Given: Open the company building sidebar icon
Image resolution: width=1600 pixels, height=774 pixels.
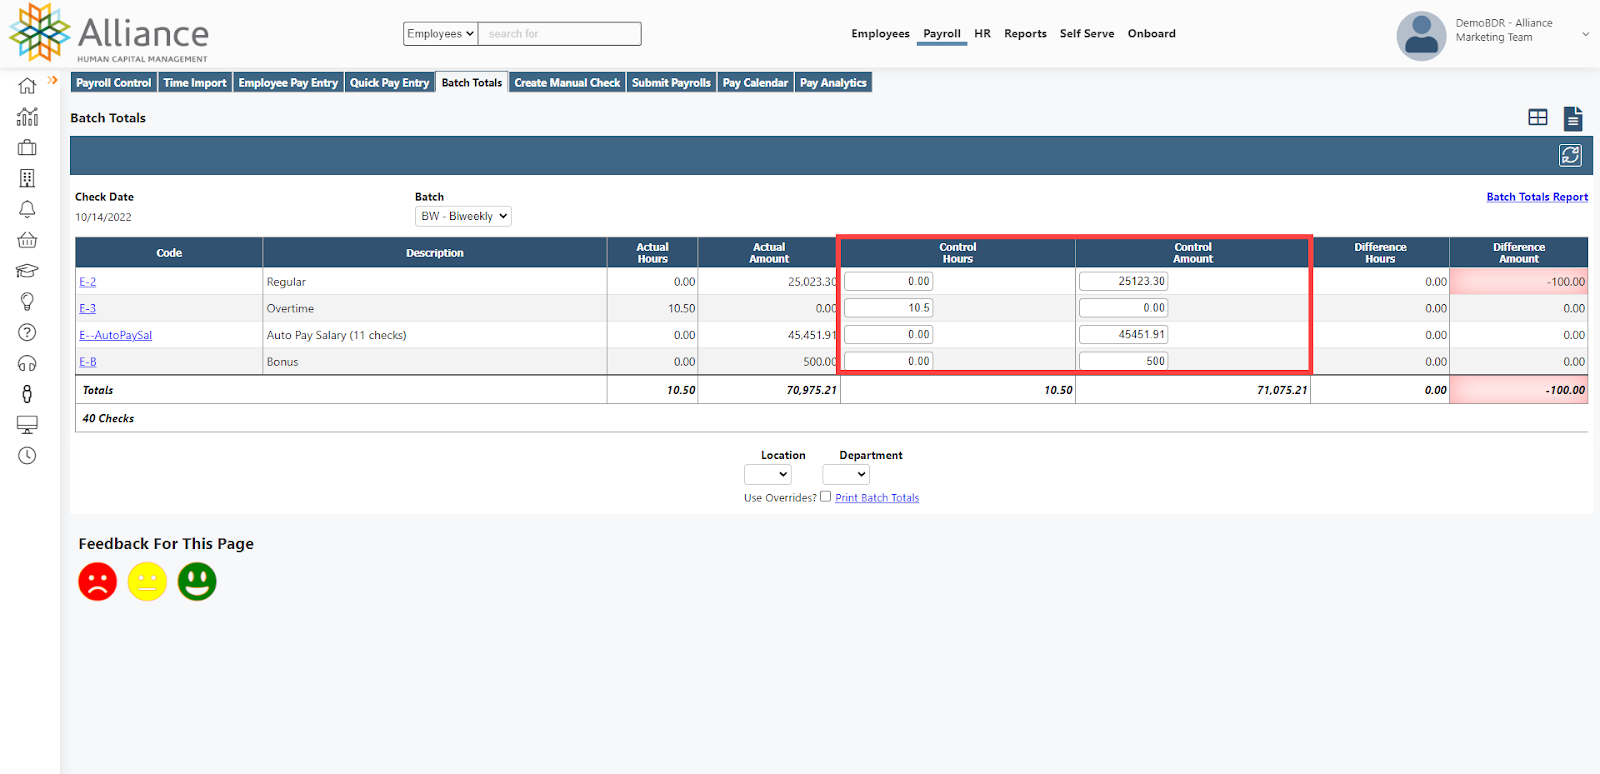Looking at the screenshot, I should [27, 178].
